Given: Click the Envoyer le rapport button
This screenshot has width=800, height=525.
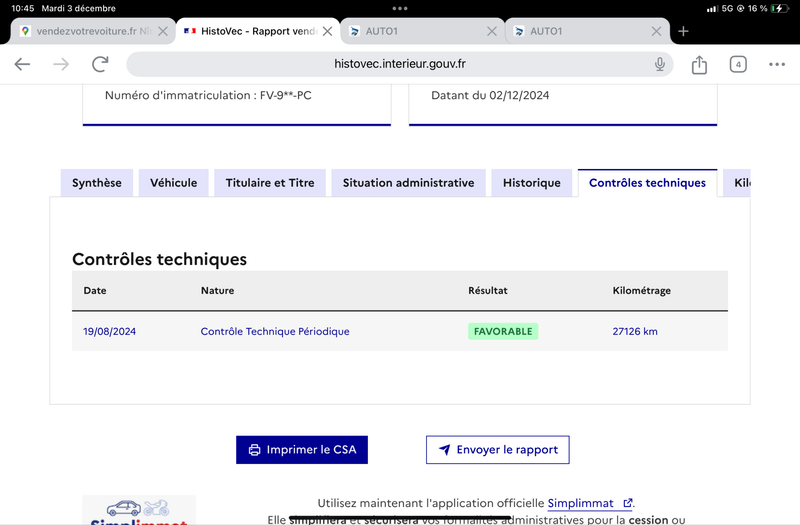Looking at the screenshot, I should [x=497, y=449].
